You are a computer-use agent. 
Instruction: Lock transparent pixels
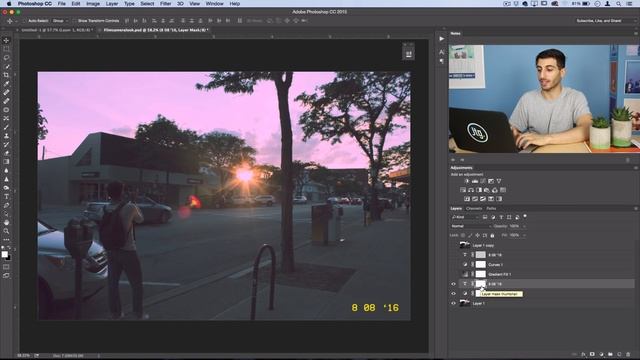point(463,236)
